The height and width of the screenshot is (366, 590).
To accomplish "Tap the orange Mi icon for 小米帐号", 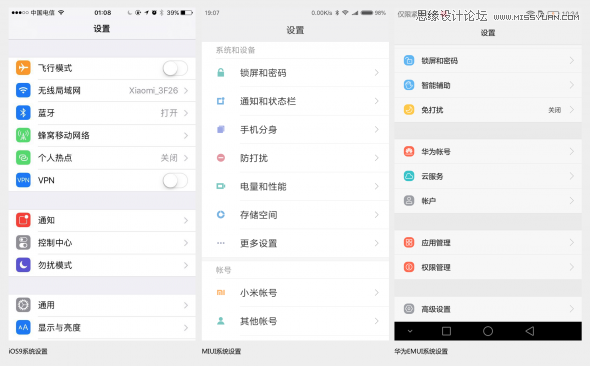I will coord(221,292).
